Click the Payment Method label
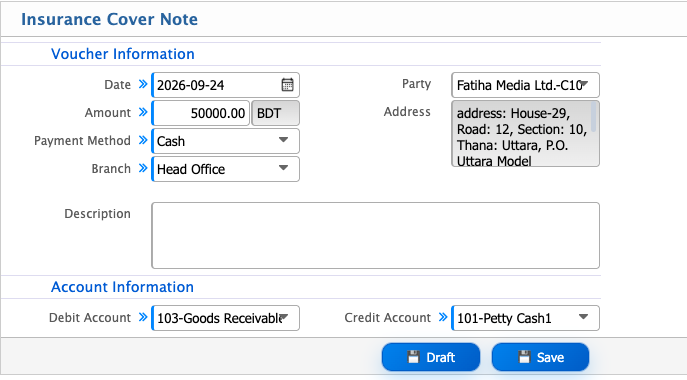This screenshot has height=380, width=687. 82,141
